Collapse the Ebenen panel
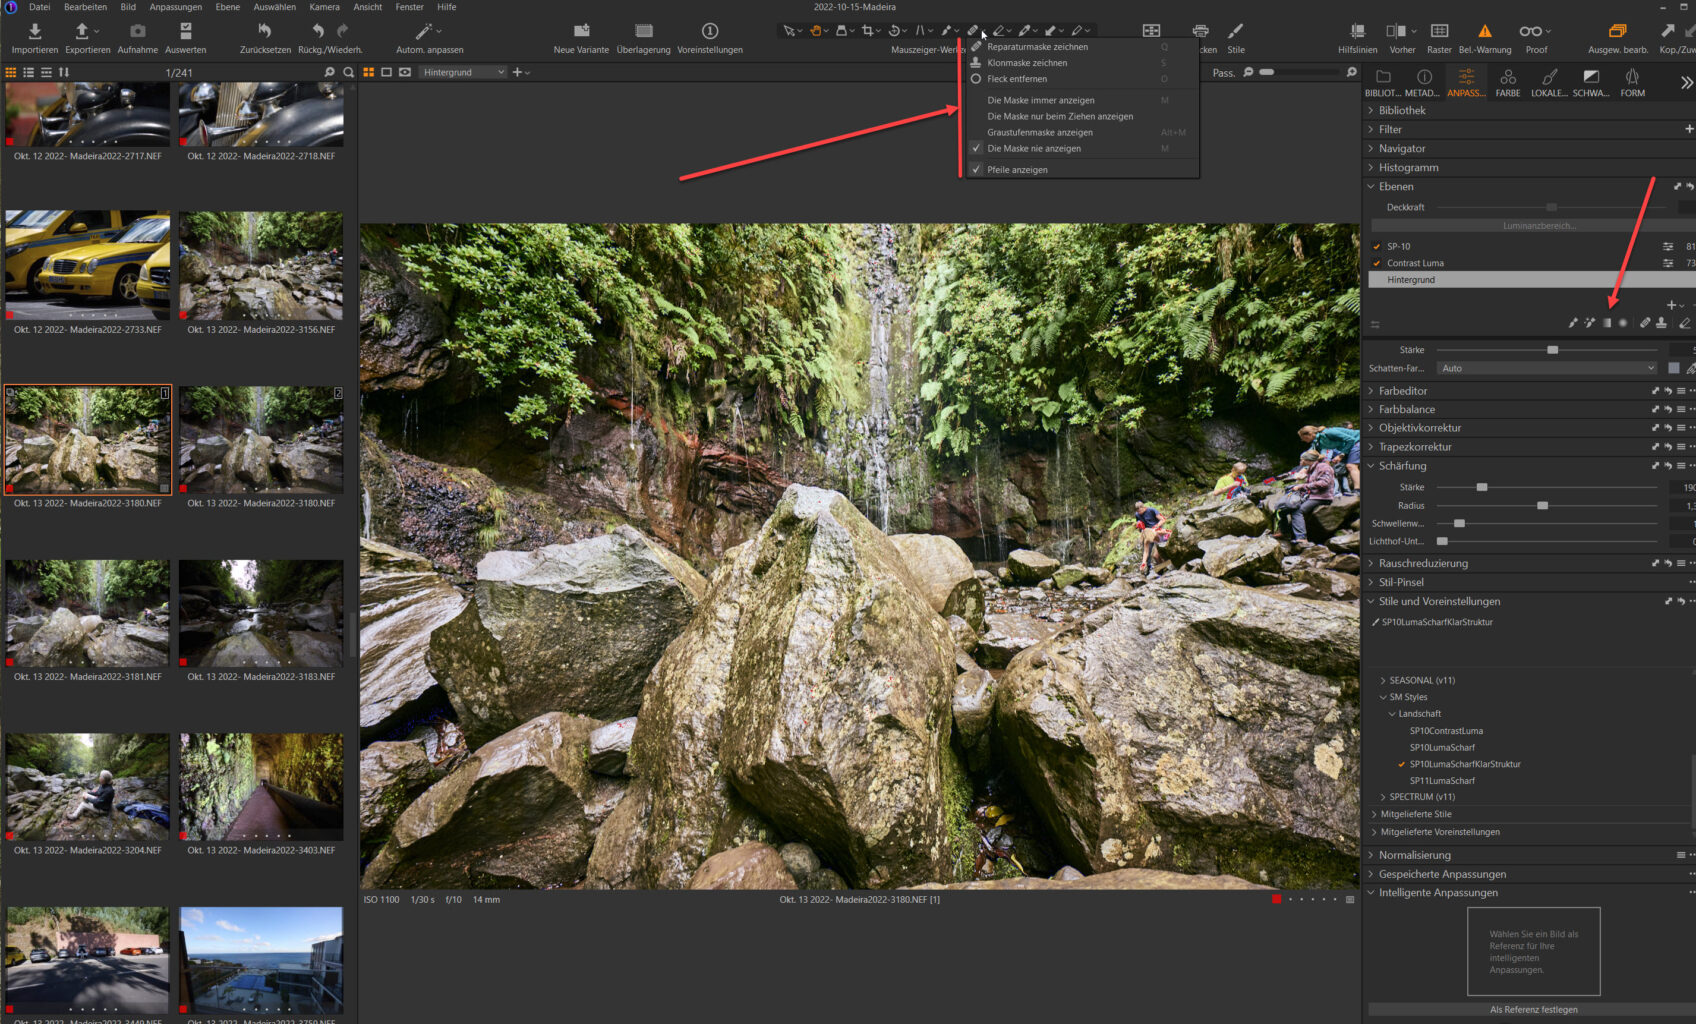The image size is (1696, 1024). (x=1371, y=186)
